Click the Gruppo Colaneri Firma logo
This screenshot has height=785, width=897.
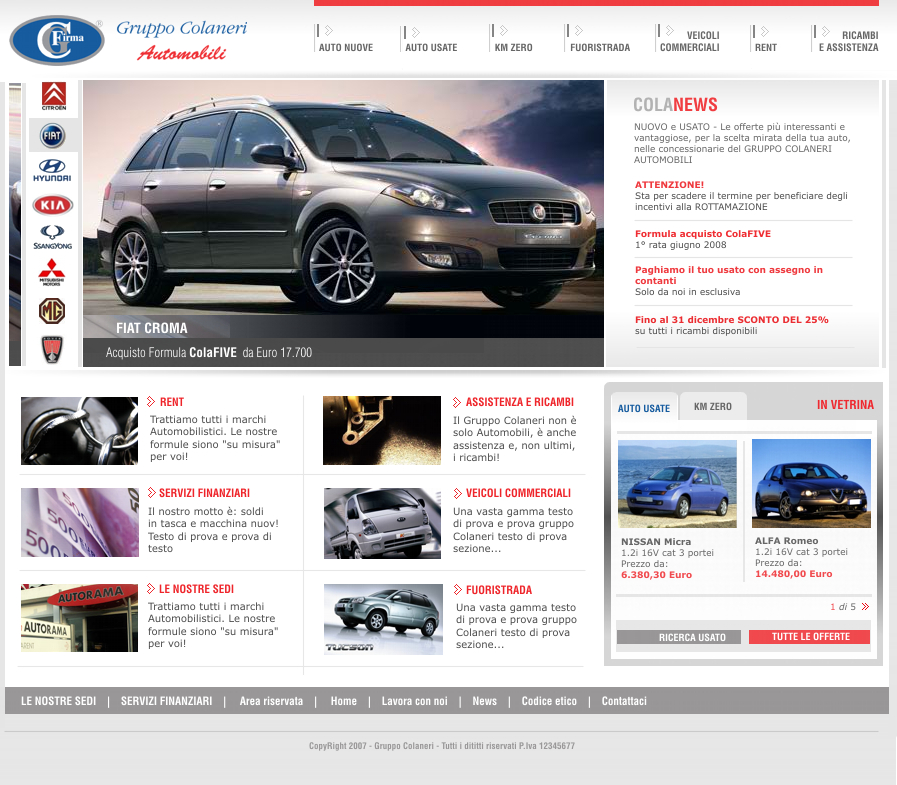pyautogui.click(x=57, y=40)
